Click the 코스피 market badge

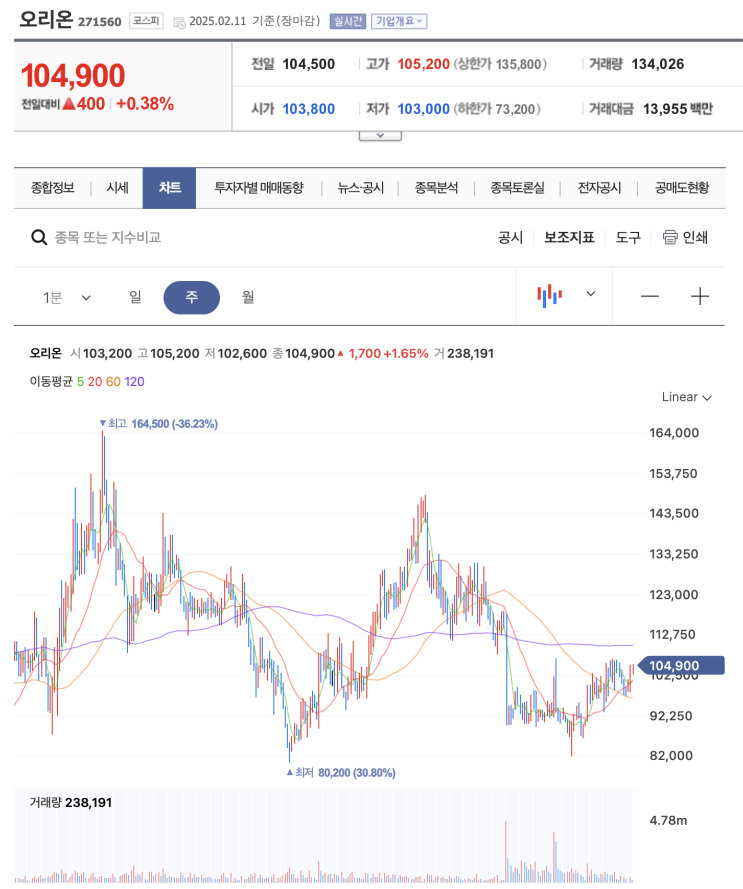click(x=146, y=22)
